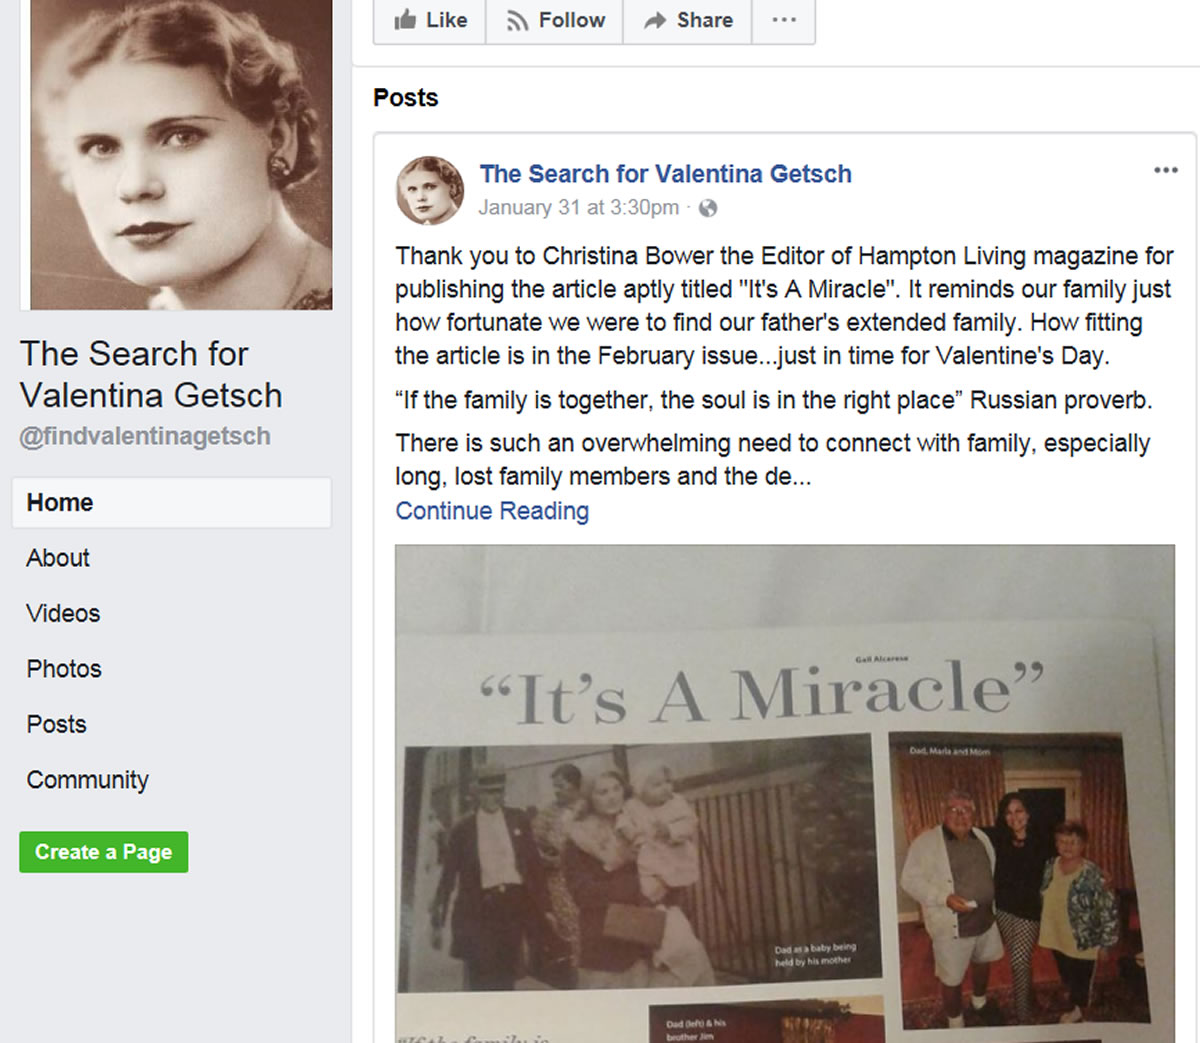The width and height of the screenshot is (1200, 1043).
Task: Click the page title in the sidebar
Action: [151, 374]
